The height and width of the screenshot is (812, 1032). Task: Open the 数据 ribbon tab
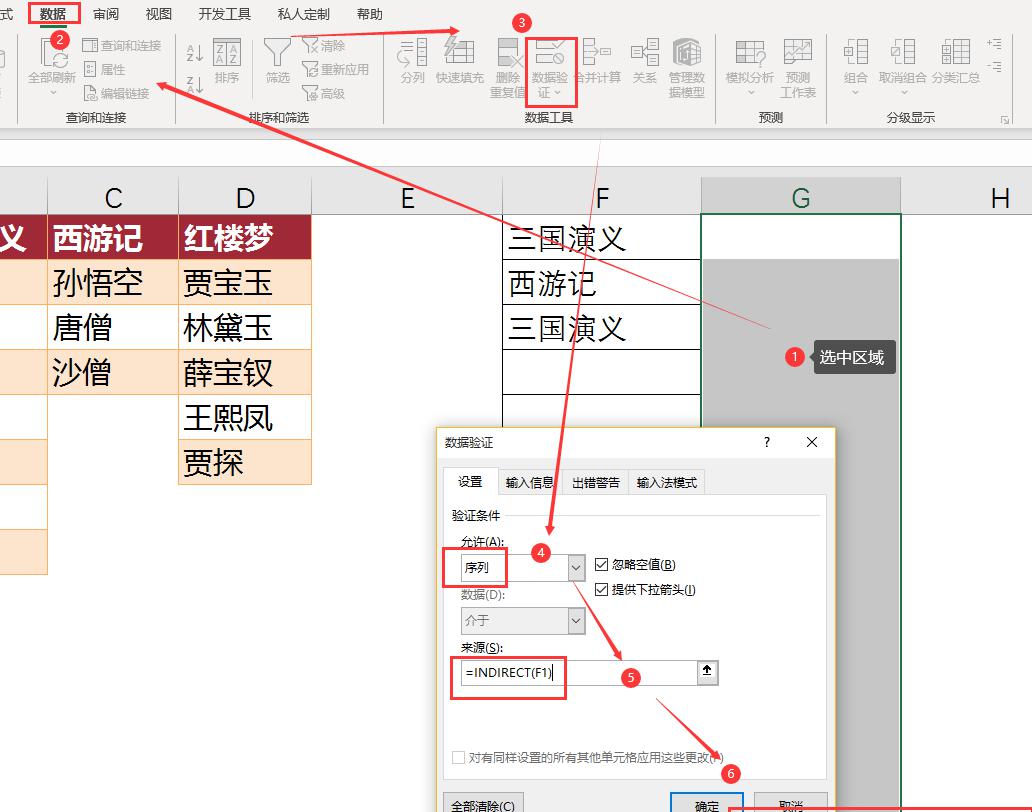point(53,14)
